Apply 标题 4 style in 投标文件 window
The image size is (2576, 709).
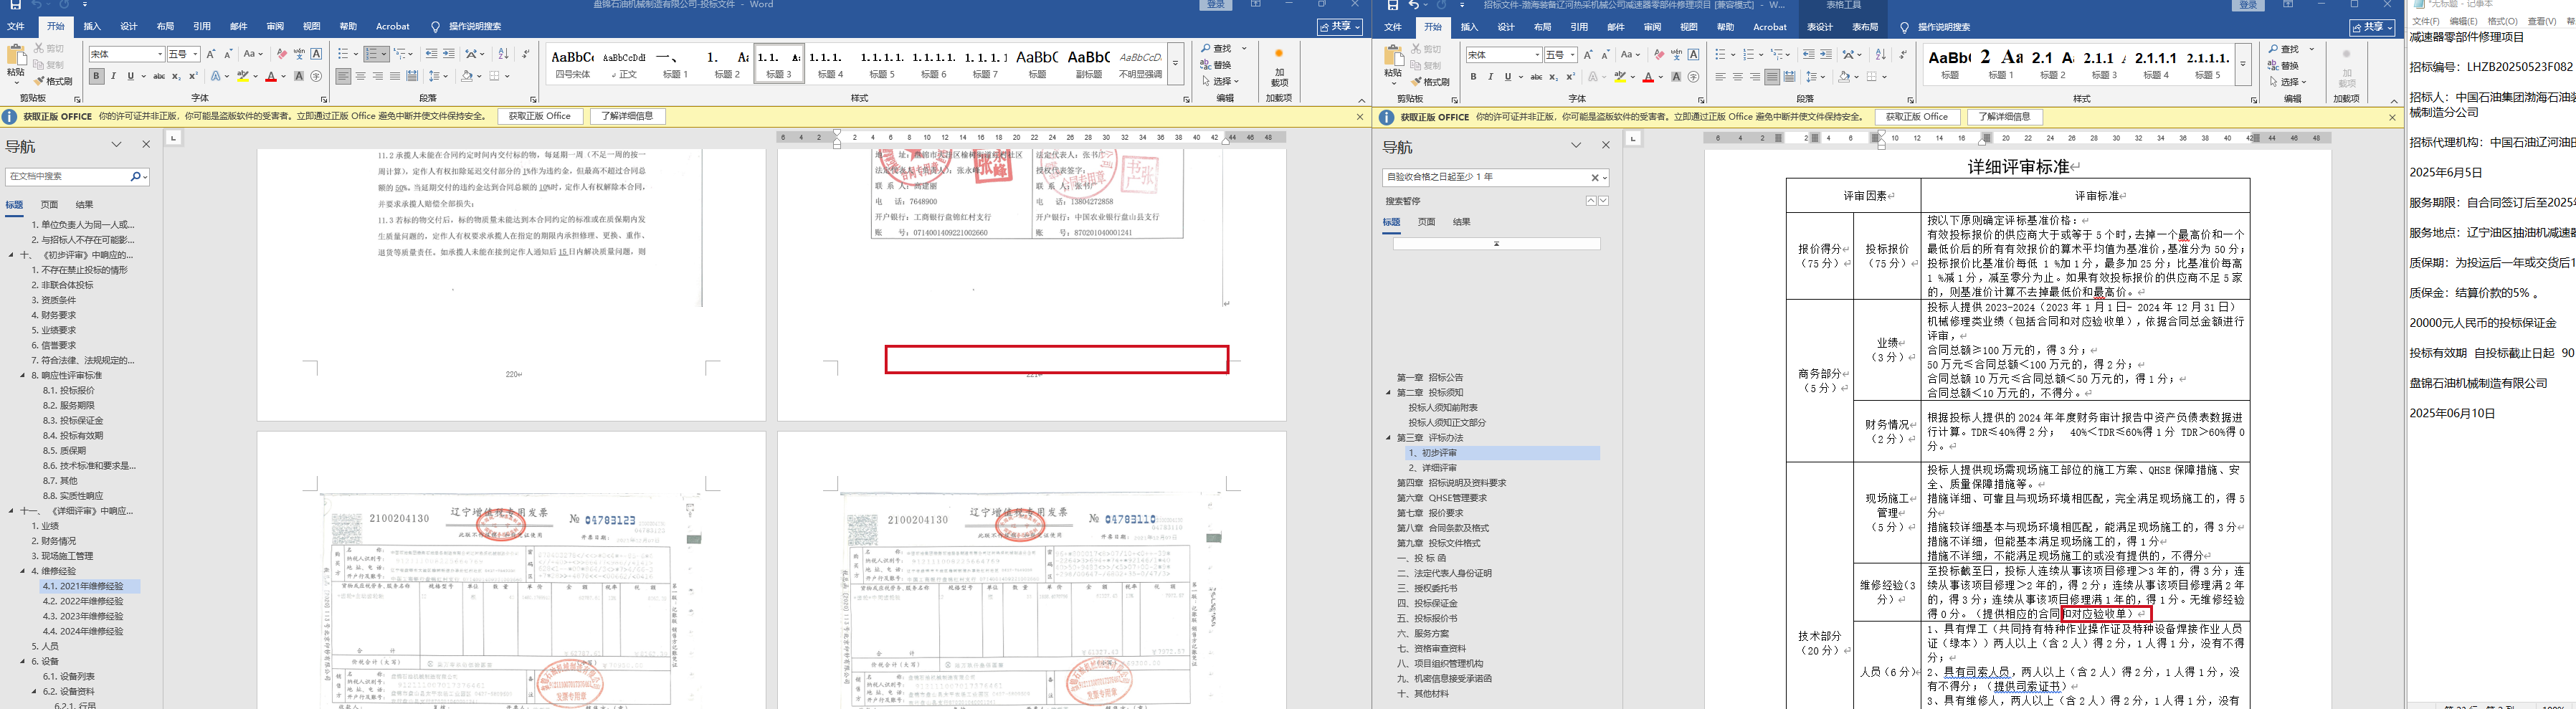[830, 64]
